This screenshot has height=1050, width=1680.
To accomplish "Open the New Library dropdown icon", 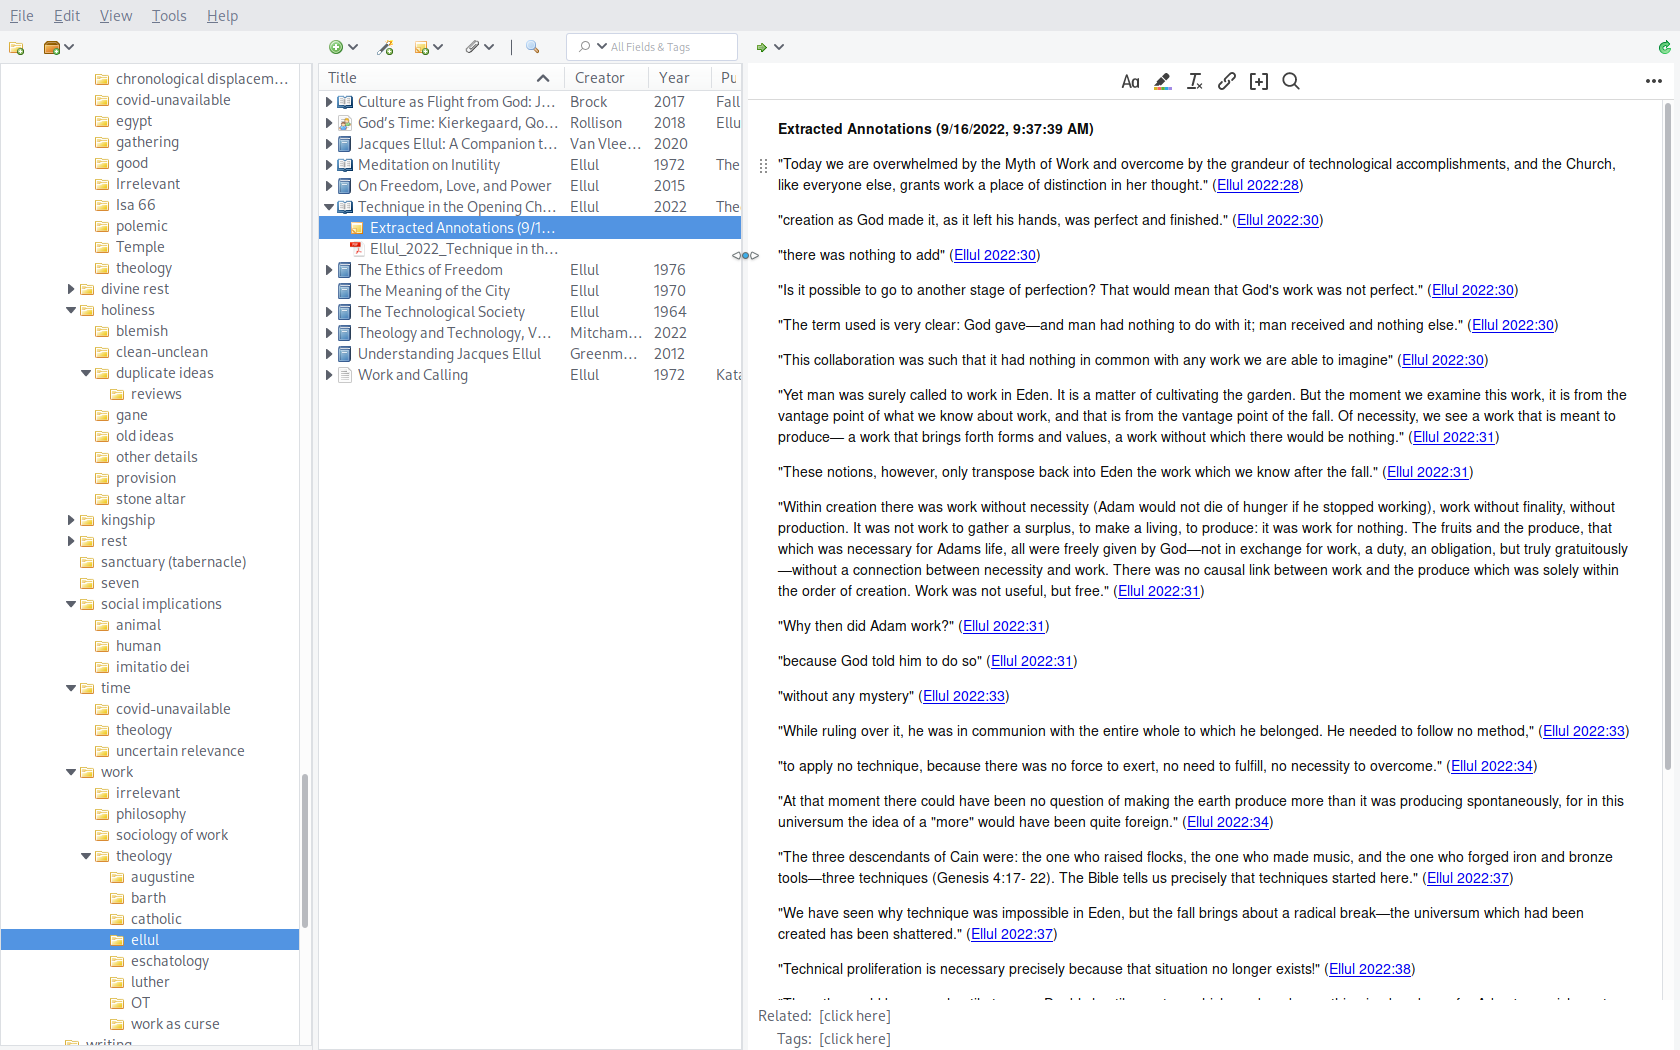I will pos(59,47).
